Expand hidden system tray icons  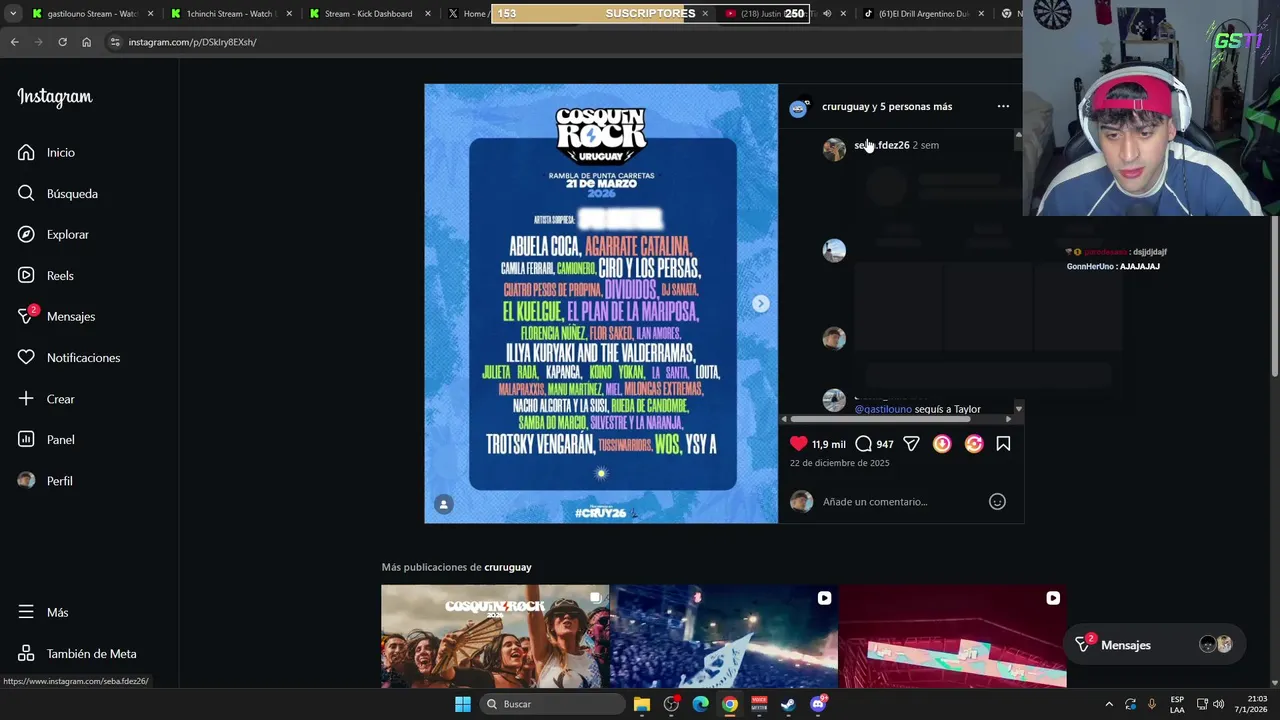coord(1108,704)
